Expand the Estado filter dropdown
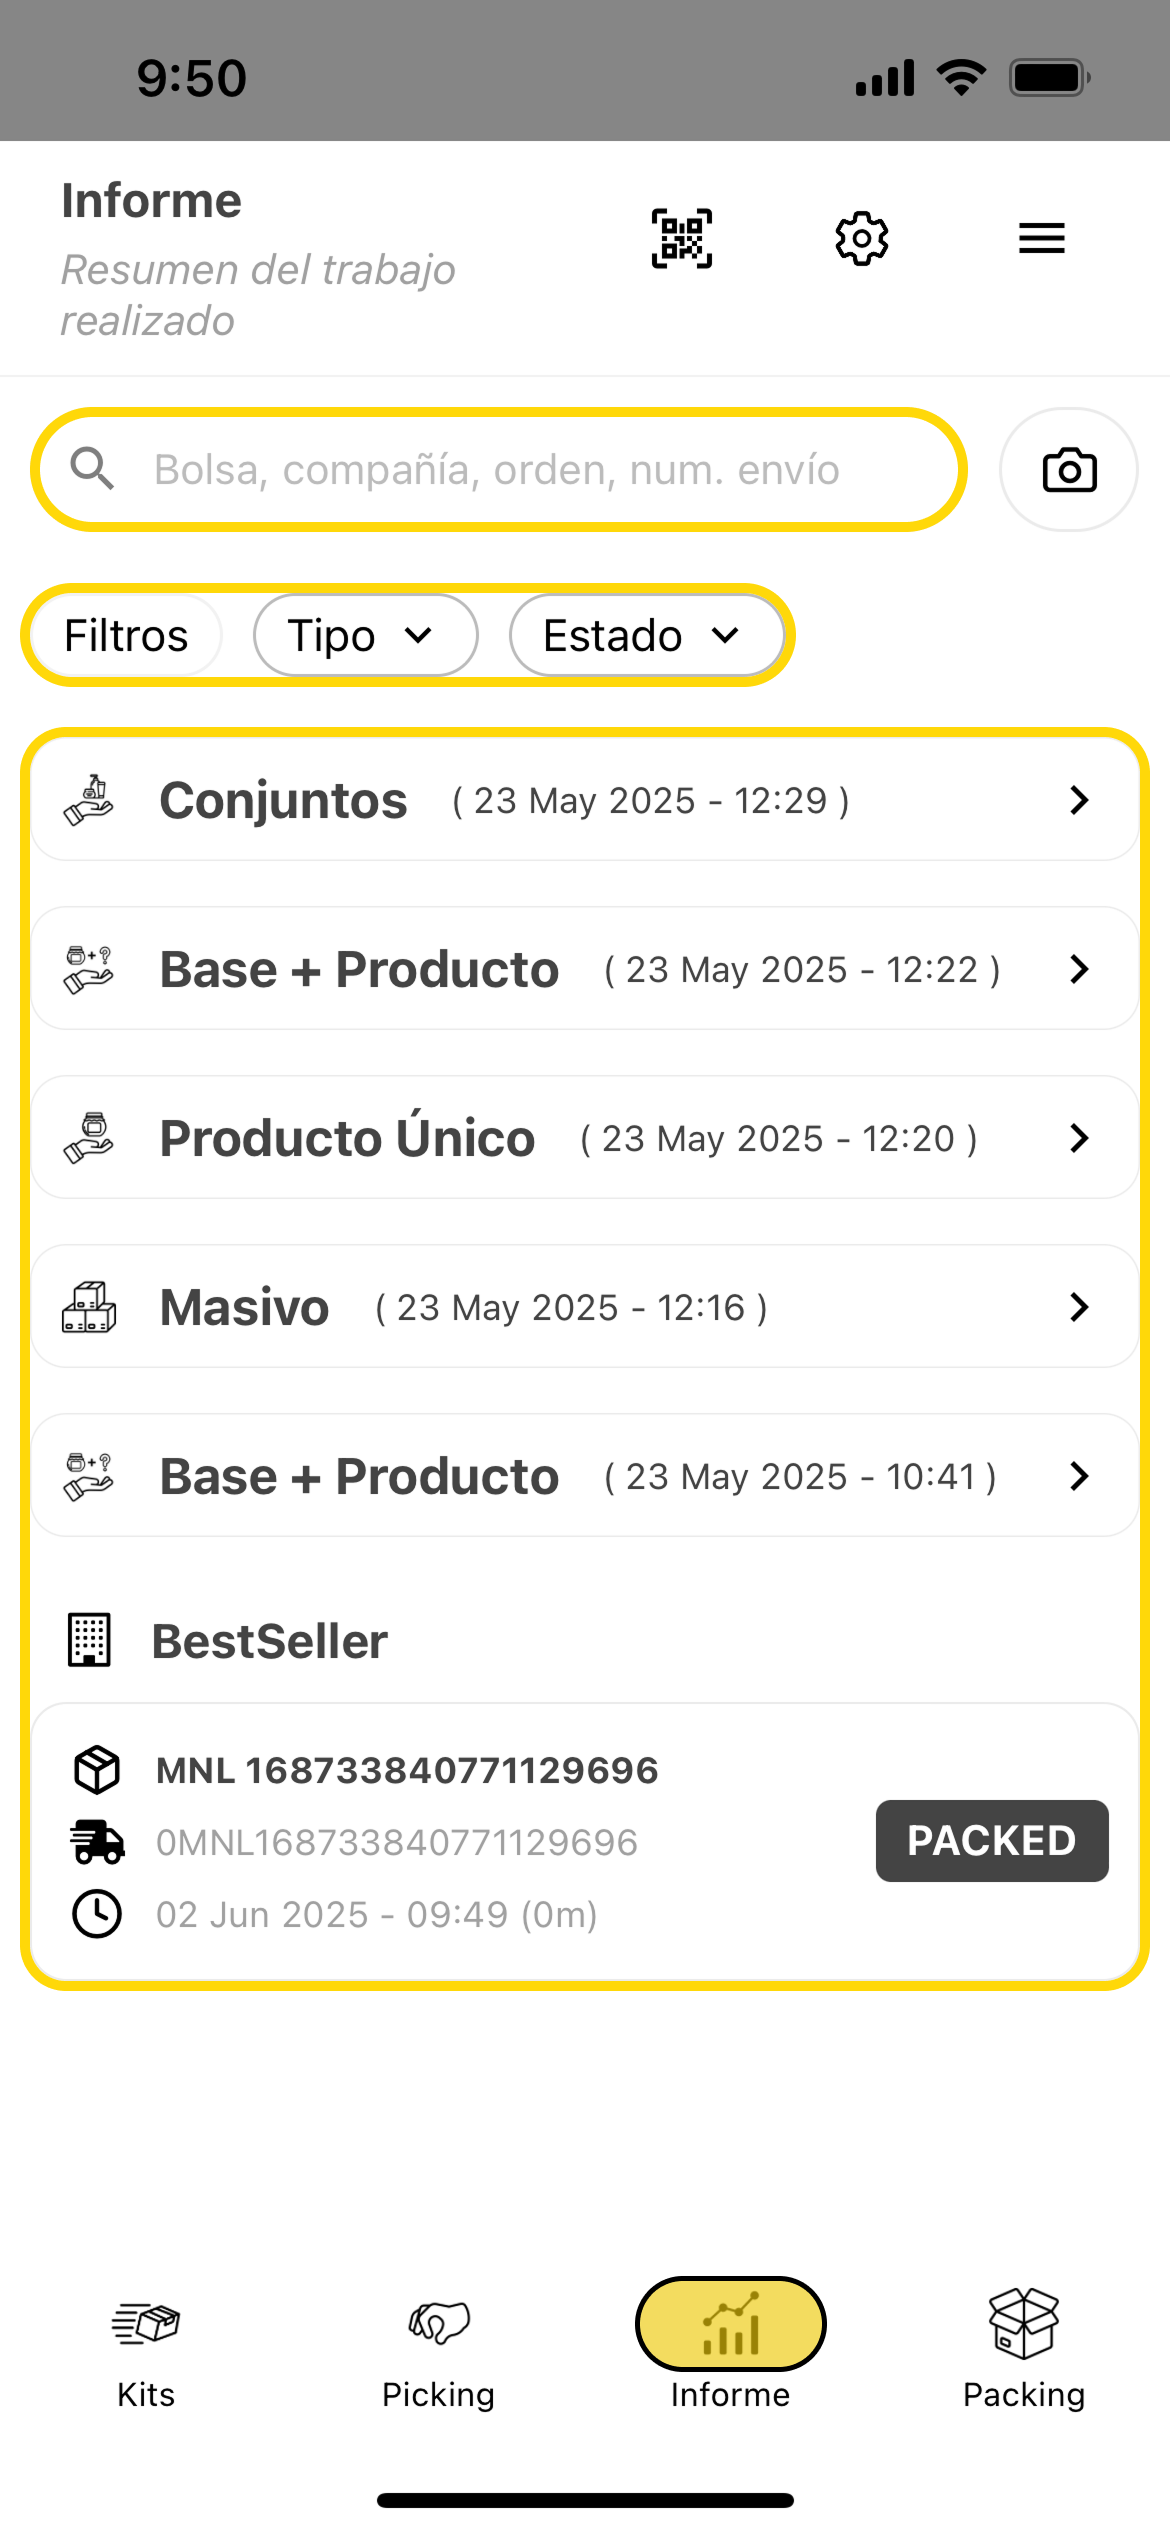 tap(646, 636)
